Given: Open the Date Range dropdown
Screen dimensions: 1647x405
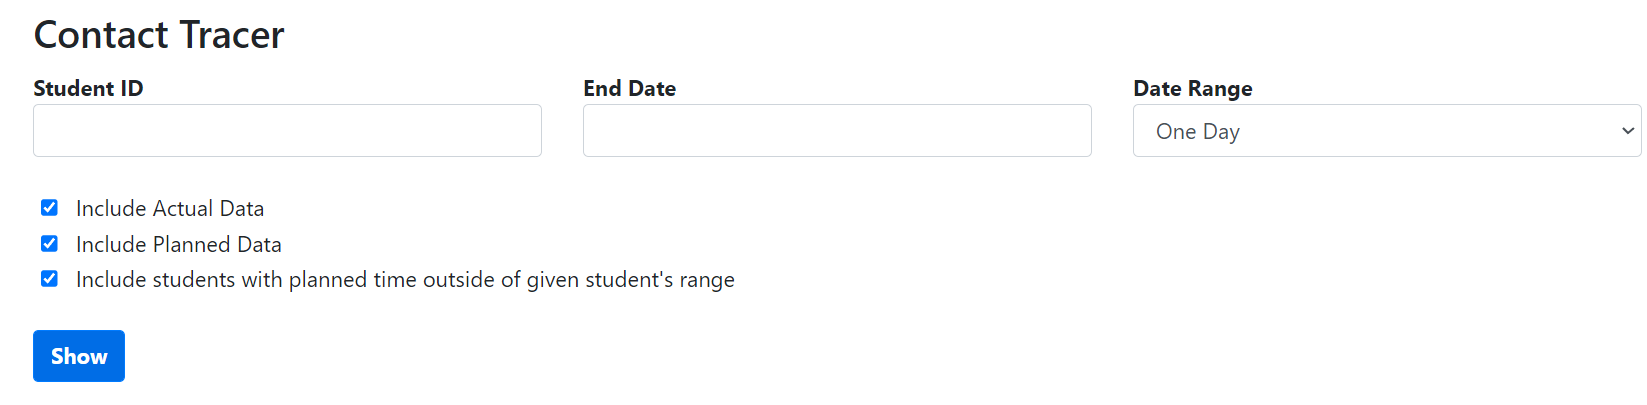Looking at the screenshot, I should (x=1386, y=131).
